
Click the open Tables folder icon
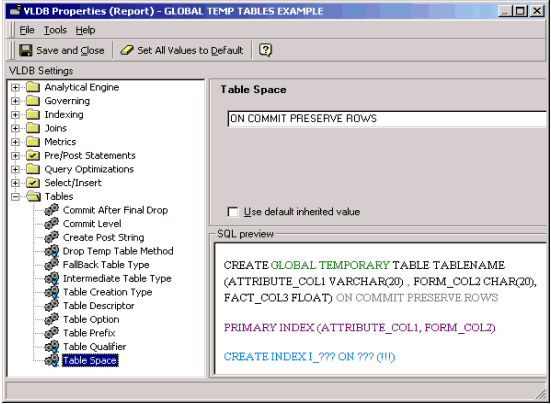34,196
